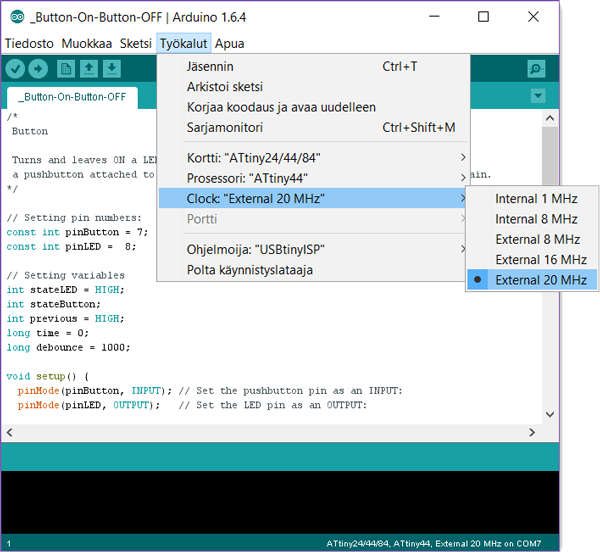Screen dimensions: 600x552
Task: Click the horizontal scrollbar right arrow
Action: pyautogui.click(x=532, y=432)
